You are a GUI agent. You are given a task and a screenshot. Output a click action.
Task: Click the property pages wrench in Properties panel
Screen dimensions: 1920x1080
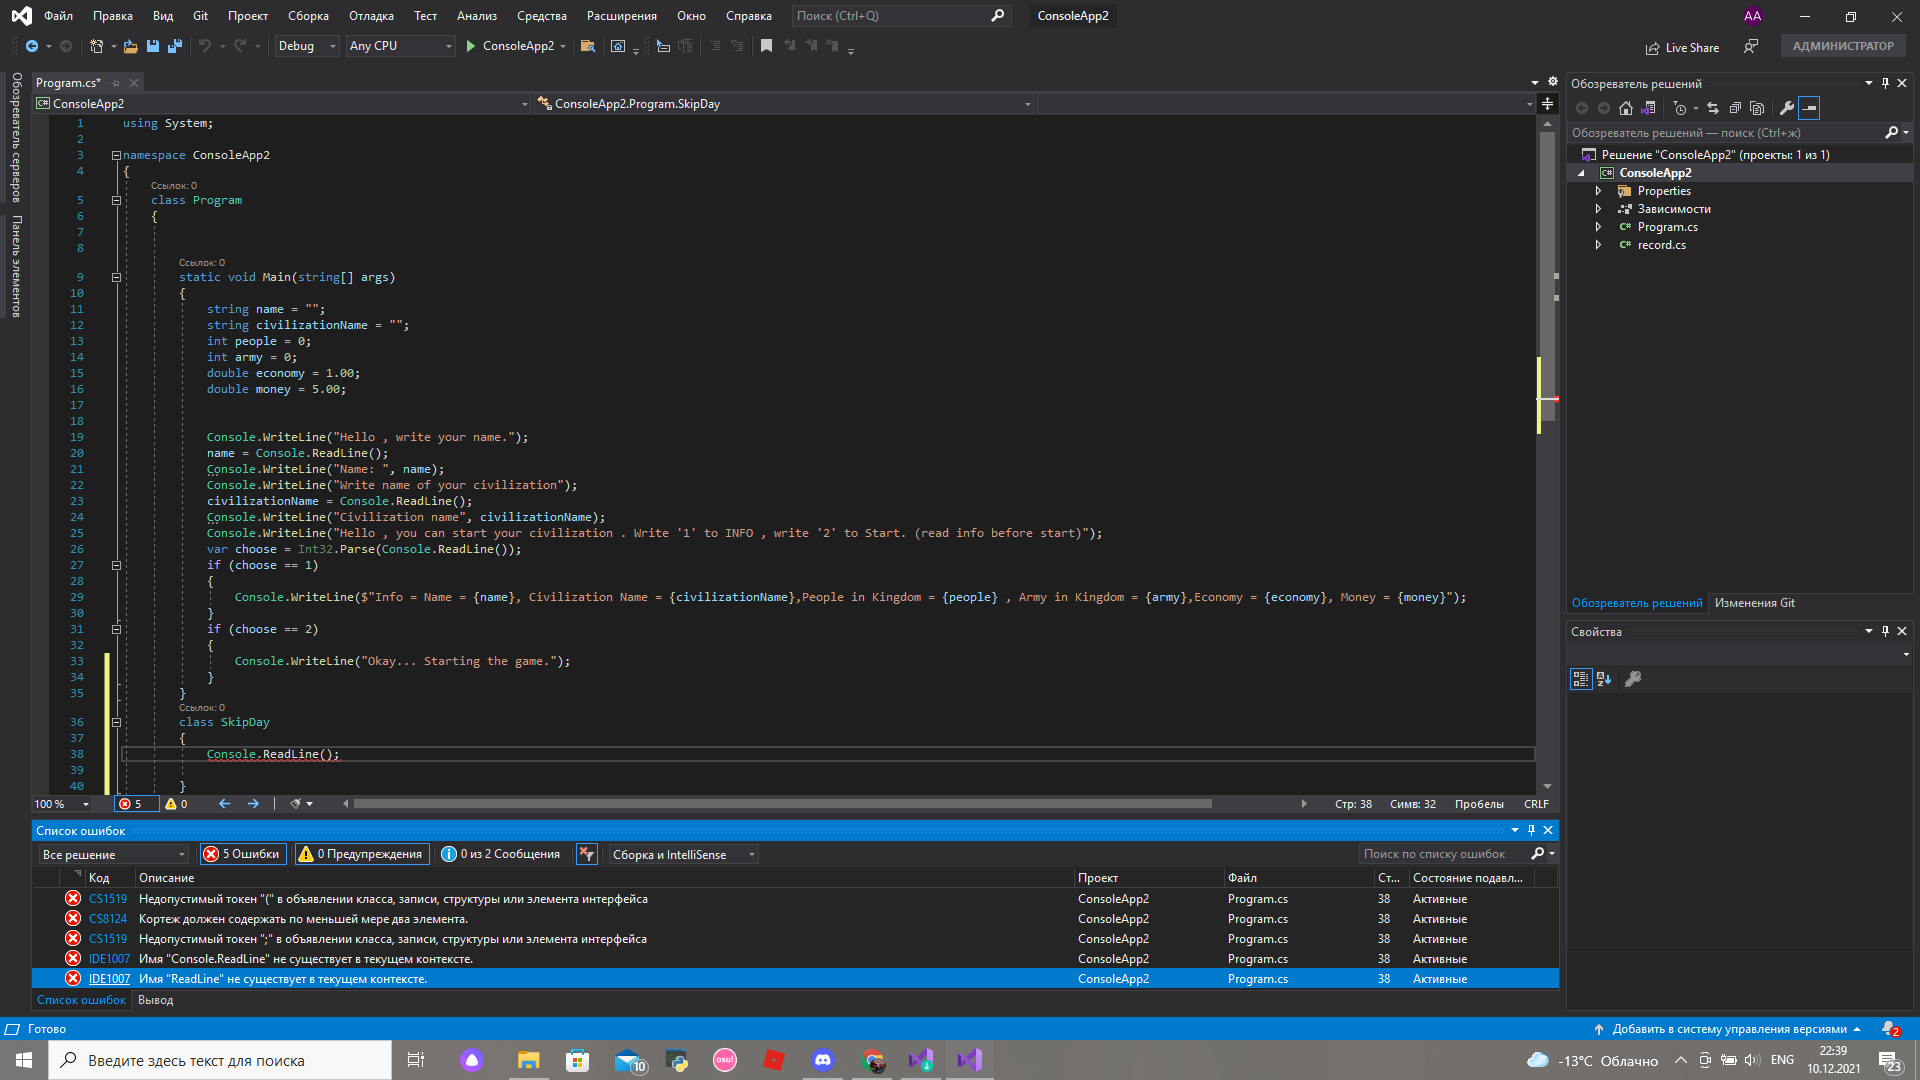(1633, 679)
